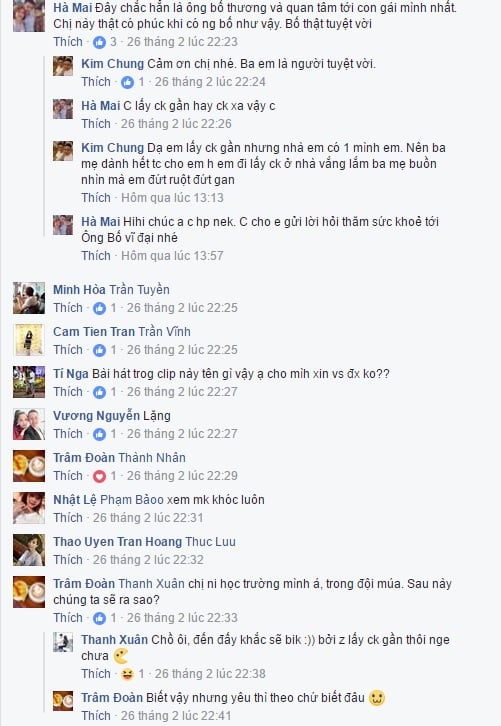
Task: Open tagged name Thuc Luu
Action: 210,542
